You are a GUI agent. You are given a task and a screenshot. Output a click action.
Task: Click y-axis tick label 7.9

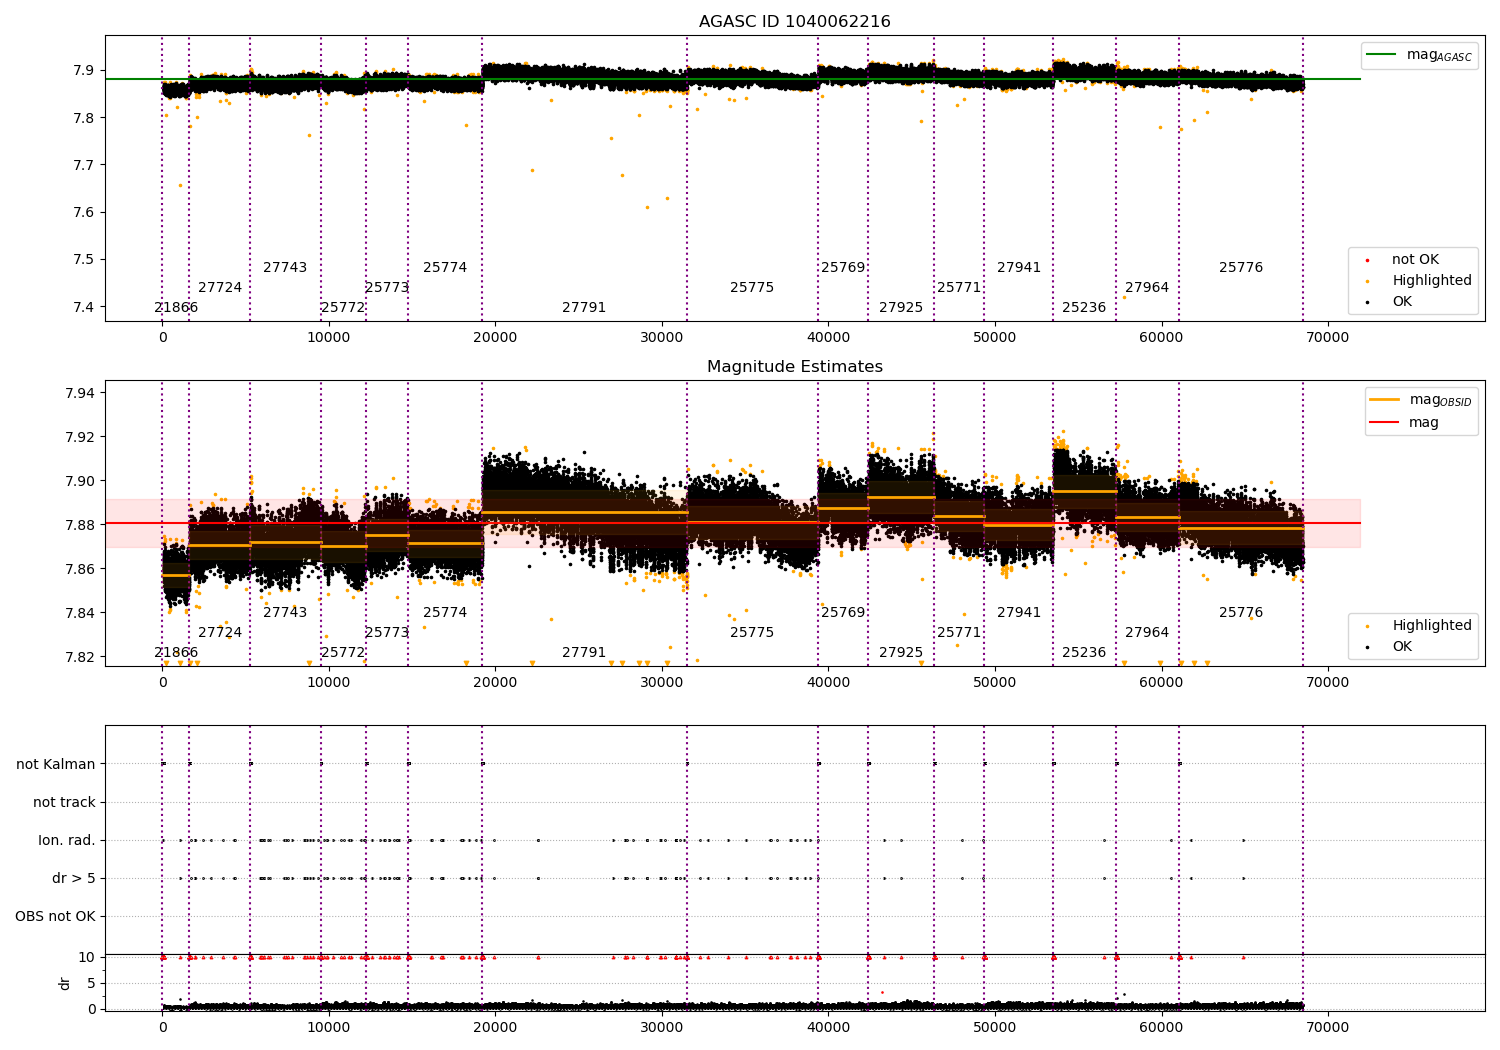coord(84,71)
